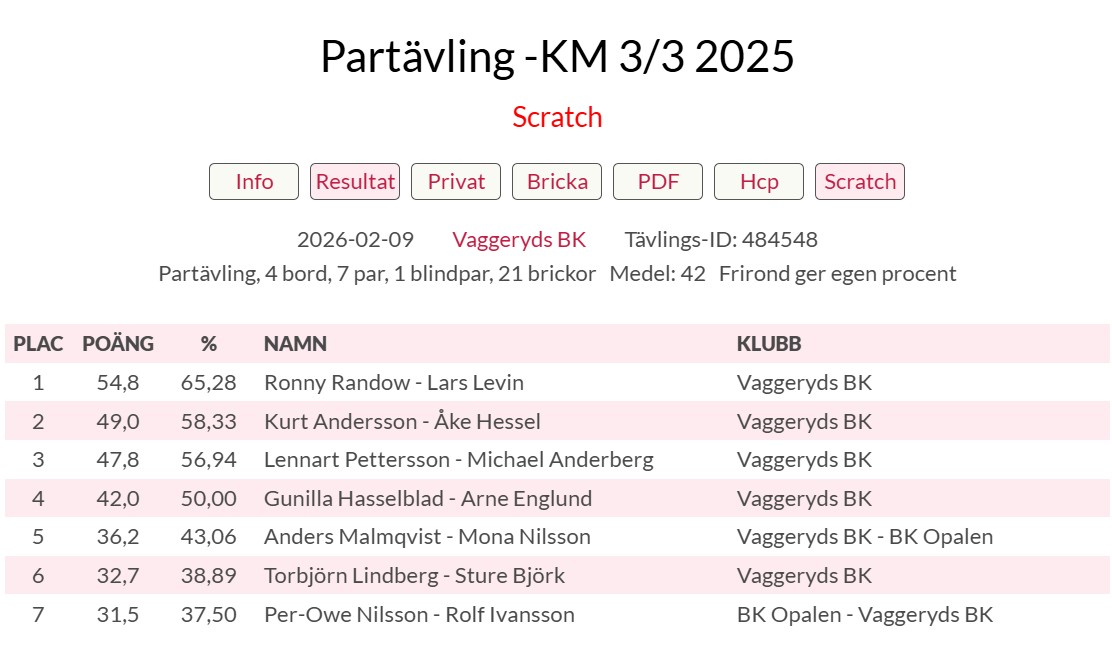The width and height of the screenshot is (1112, 659).
Task: Open Torbjörn Lindberg - Sture Björk row
Action: click(x=414, y=576)
